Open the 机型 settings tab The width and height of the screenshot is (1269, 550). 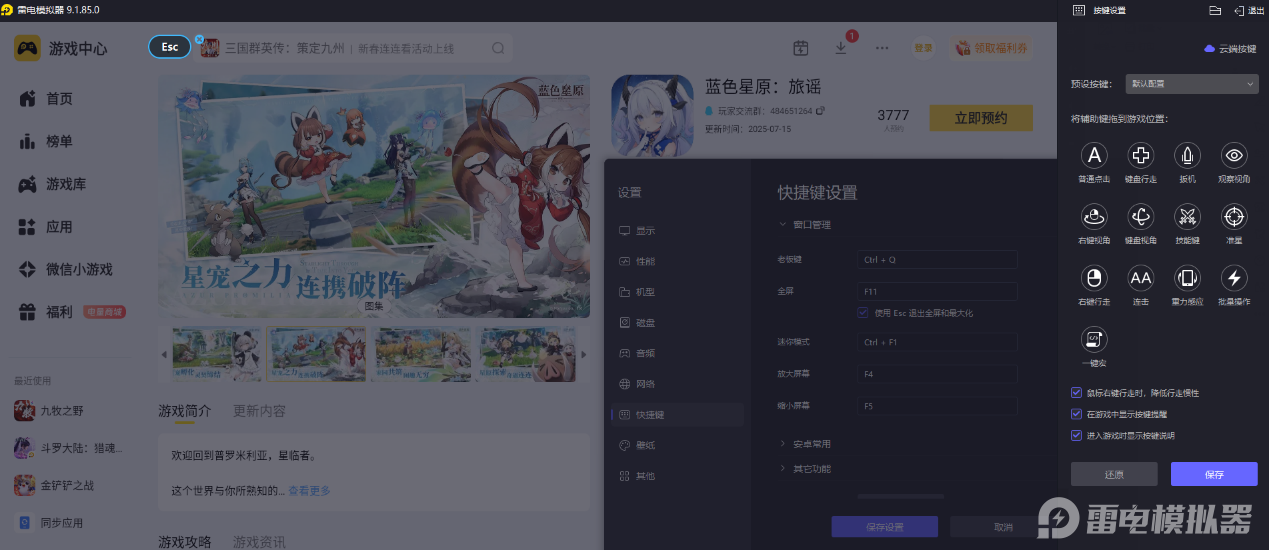click(x=677, y=292)
